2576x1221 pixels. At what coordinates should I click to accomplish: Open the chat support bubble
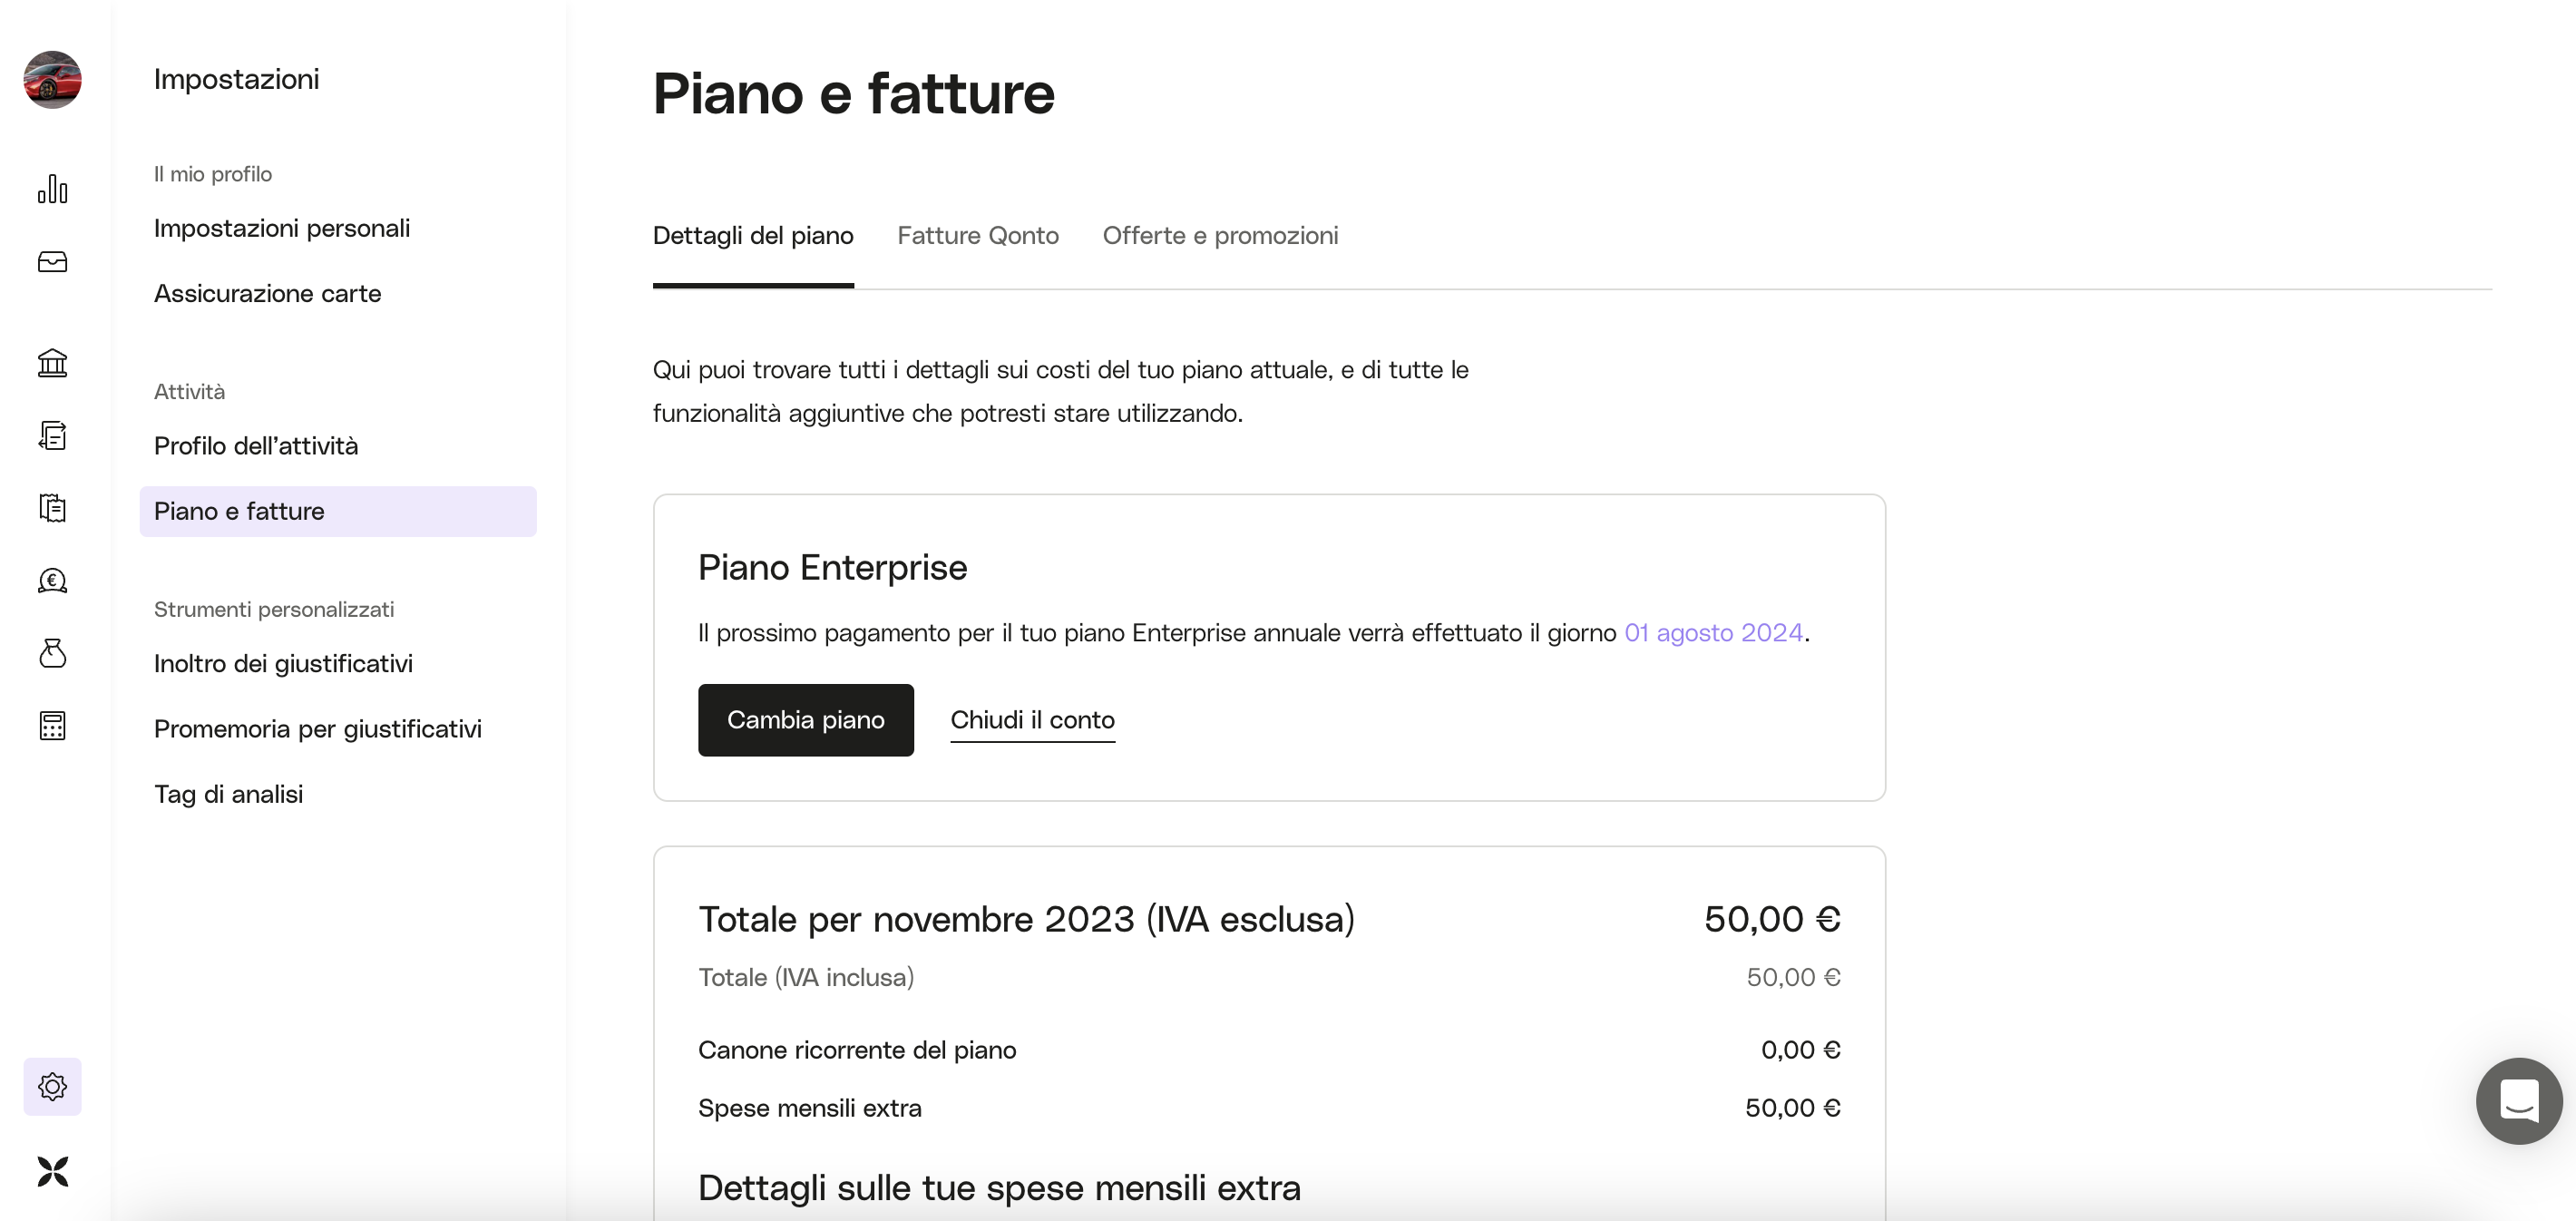(x=2518, y=1101)
